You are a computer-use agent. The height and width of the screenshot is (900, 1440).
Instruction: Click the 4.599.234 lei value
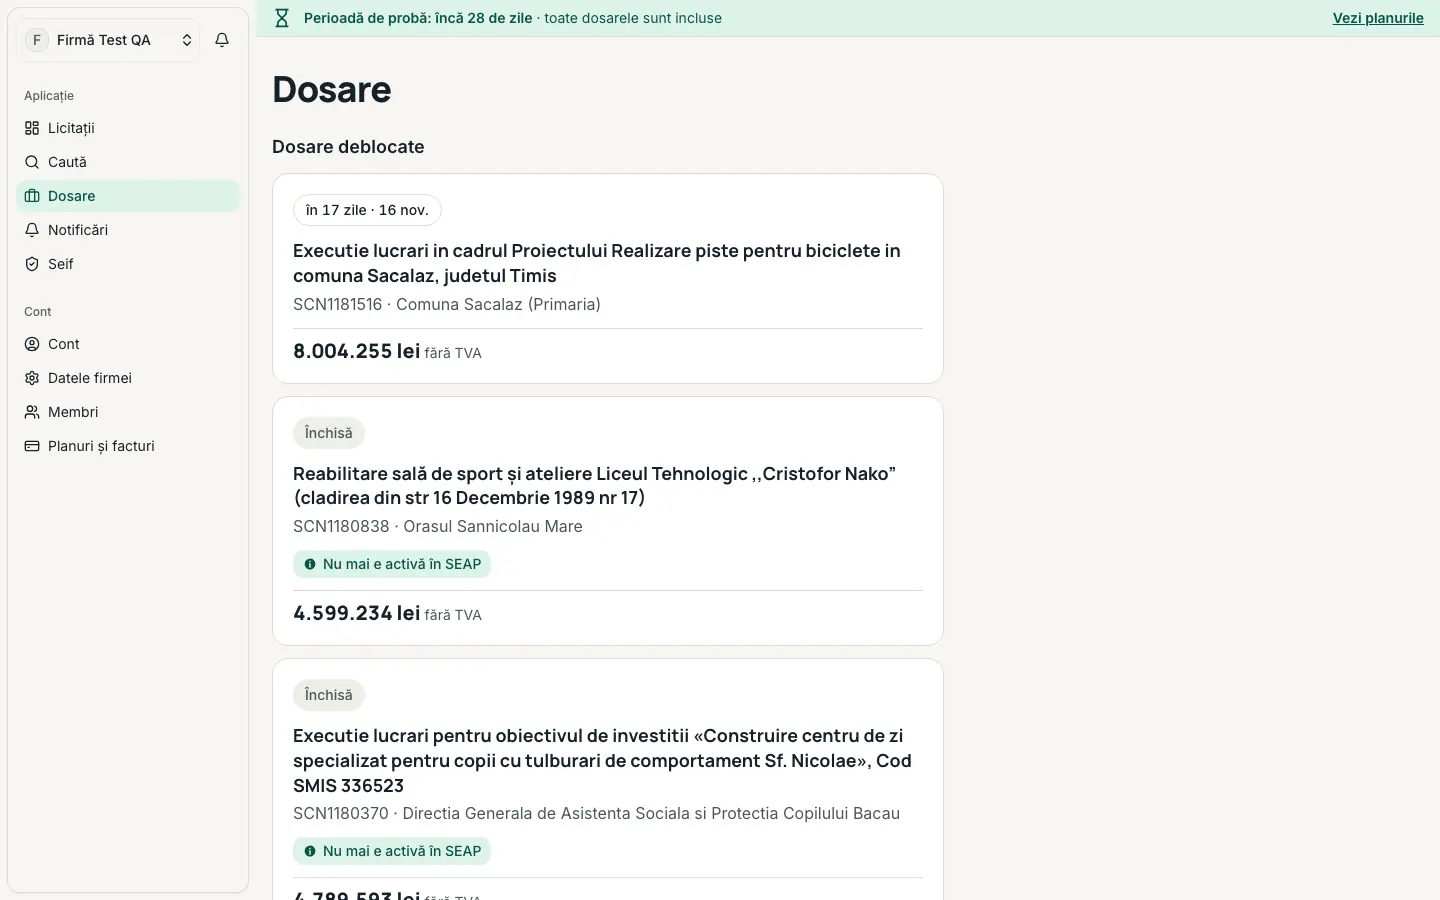(356, 613)
